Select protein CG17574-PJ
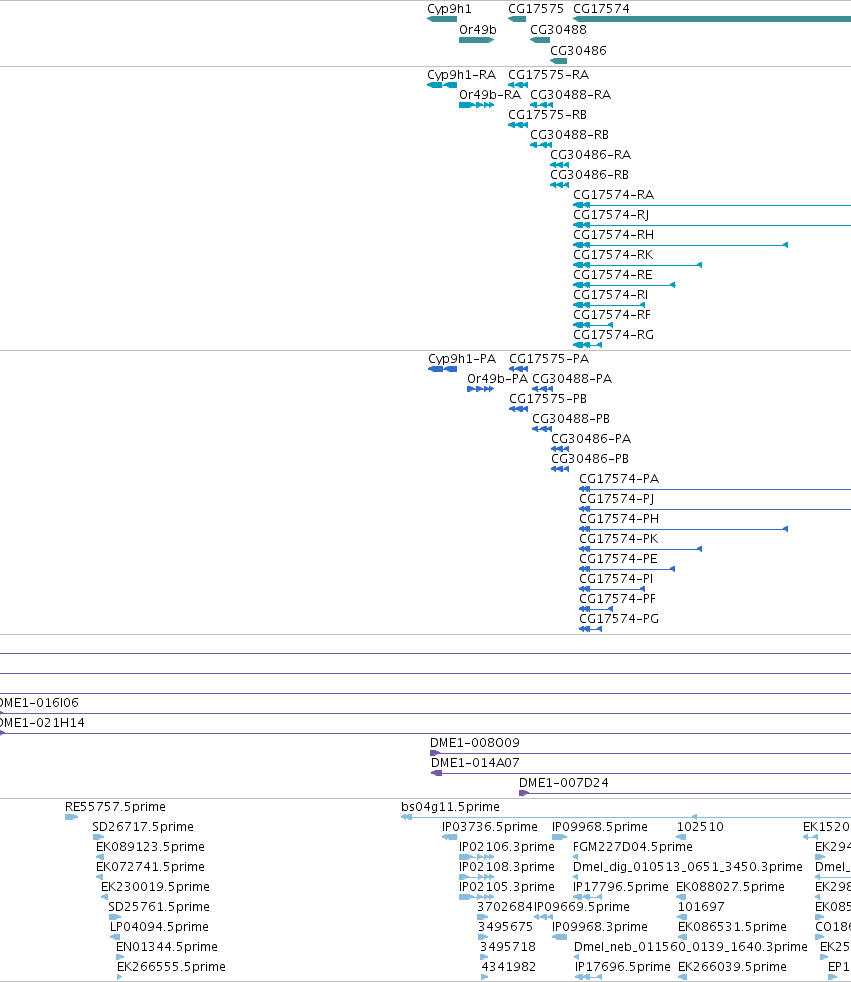The width and height of the screenshot is (851, 982). click(x=617, y=499)
